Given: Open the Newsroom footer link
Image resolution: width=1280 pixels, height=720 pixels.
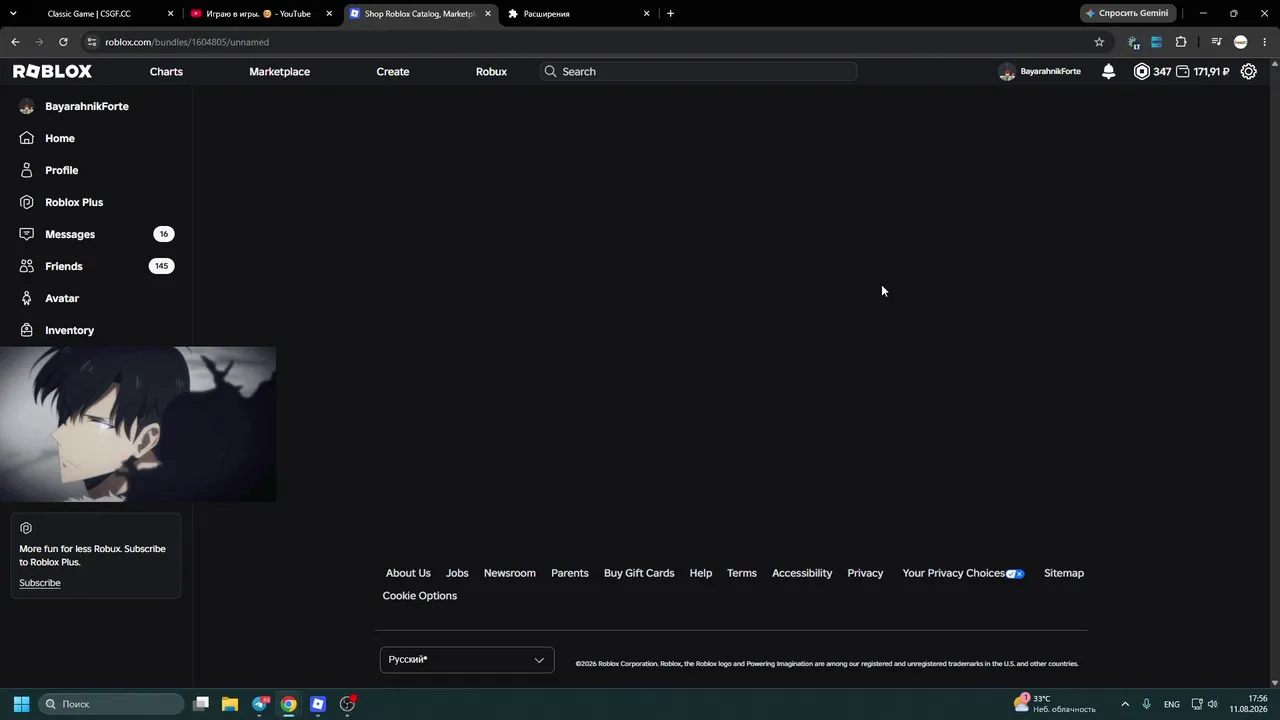Looking at the screenshot, I should coord(510,573).
